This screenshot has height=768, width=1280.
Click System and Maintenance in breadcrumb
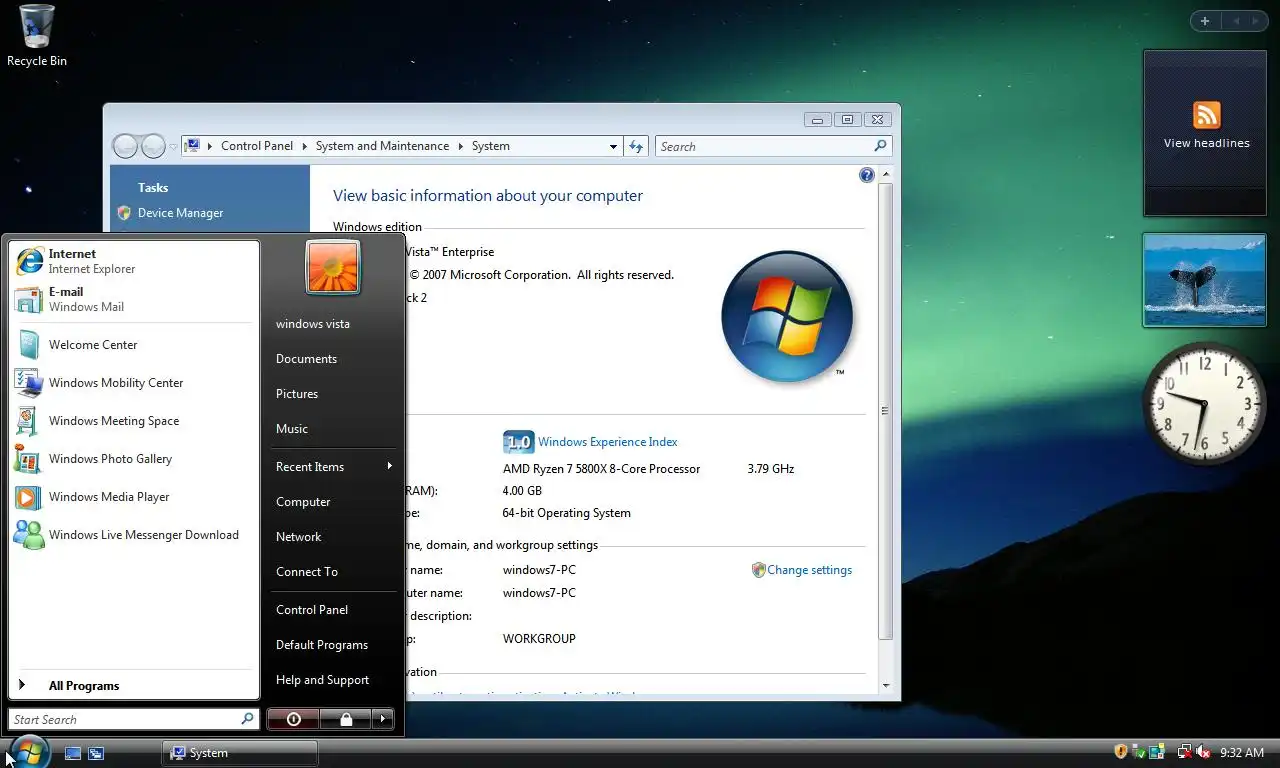pyautogui.click(x=382, y=146)
